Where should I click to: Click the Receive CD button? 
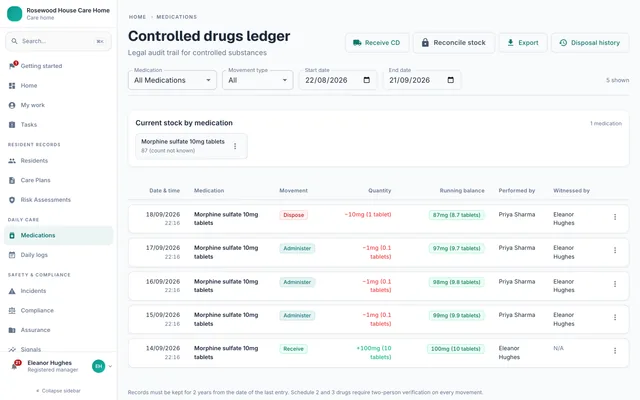click(x=377, y=43)
